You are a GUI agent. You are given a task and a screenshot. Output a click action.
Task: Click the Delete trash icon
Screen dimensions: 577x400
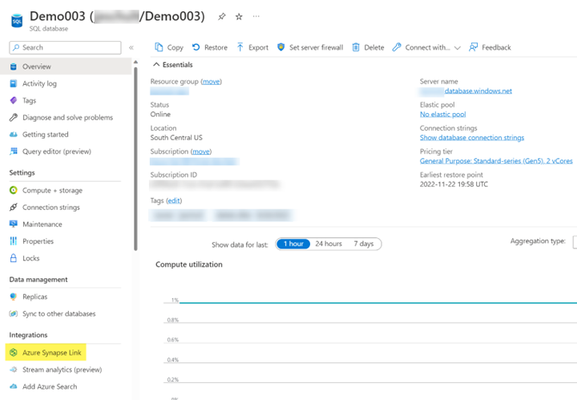point(355,47)
